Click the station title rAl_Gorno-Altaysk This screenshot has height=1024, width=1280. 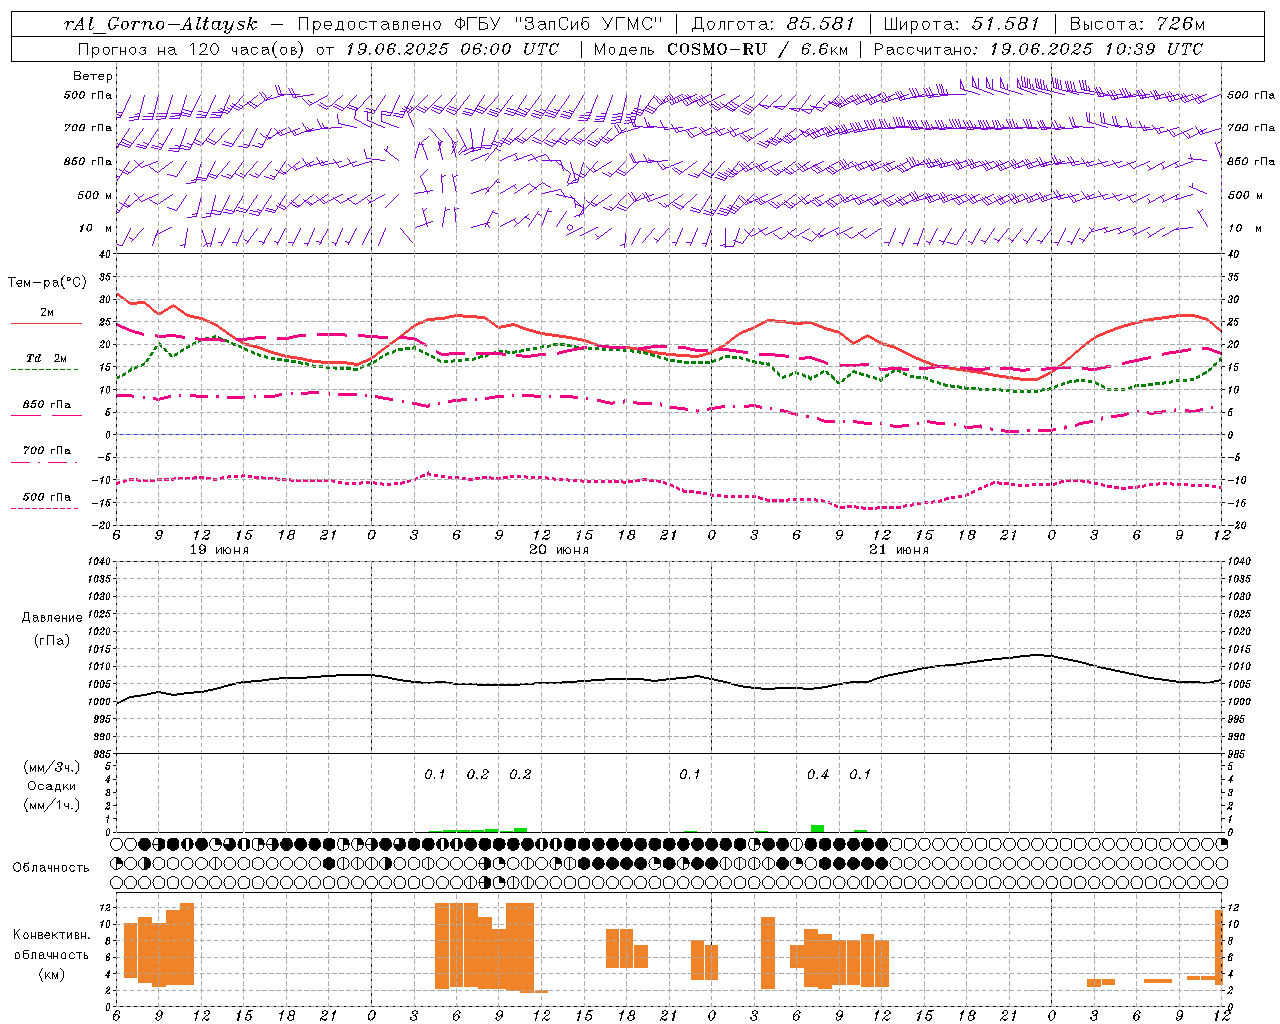[x=161, y=24]
